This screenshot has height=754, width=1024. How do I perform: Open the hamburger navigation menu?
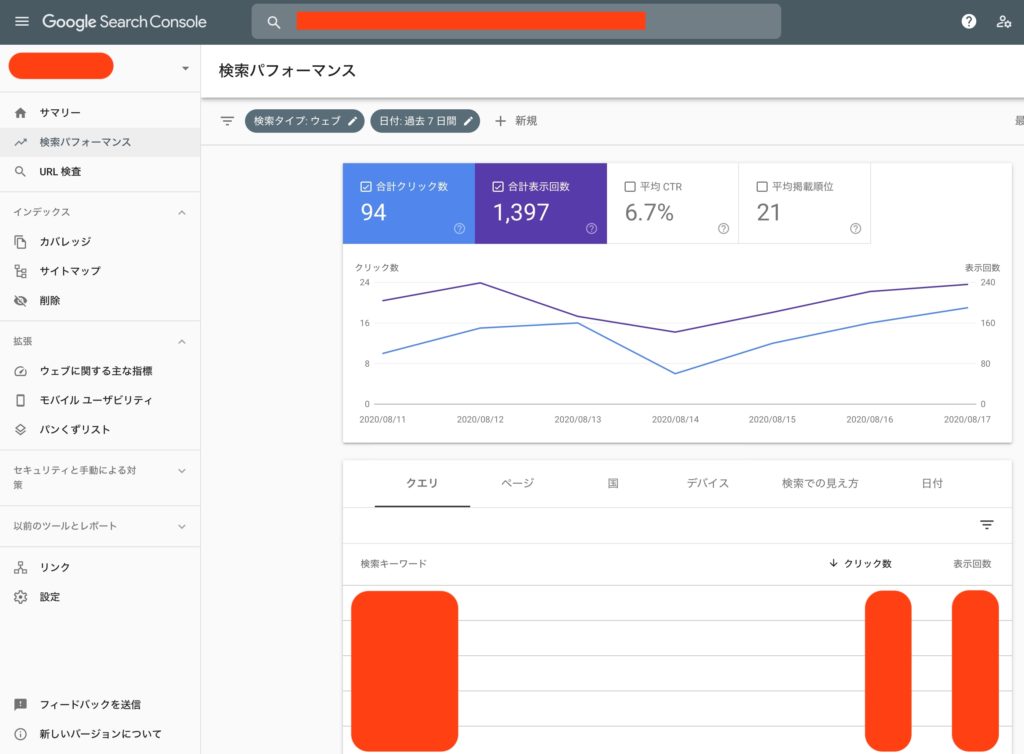click(x=22, y=22)
